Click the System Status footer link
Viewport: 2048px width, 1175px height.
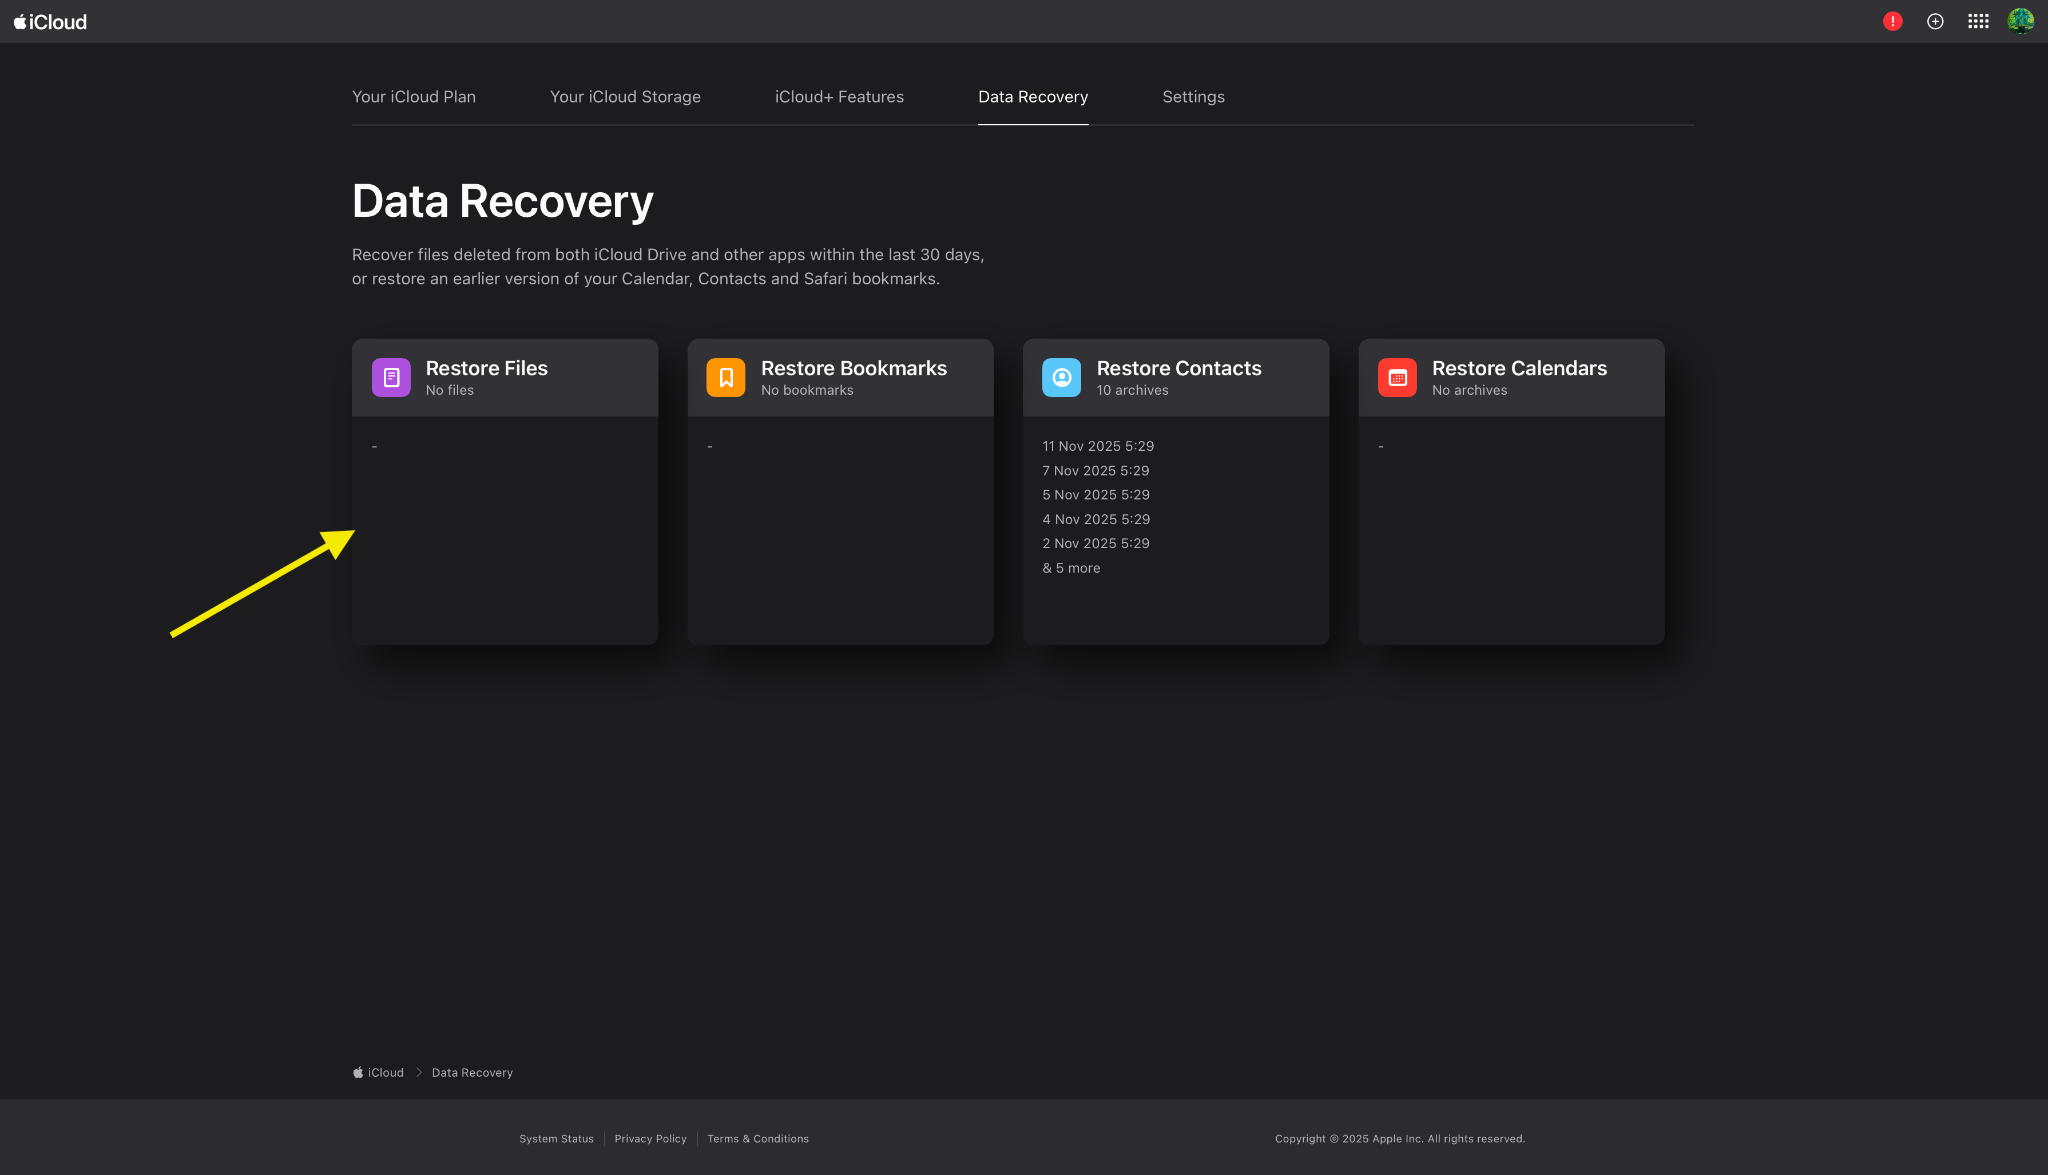[x=556, y=1138]
